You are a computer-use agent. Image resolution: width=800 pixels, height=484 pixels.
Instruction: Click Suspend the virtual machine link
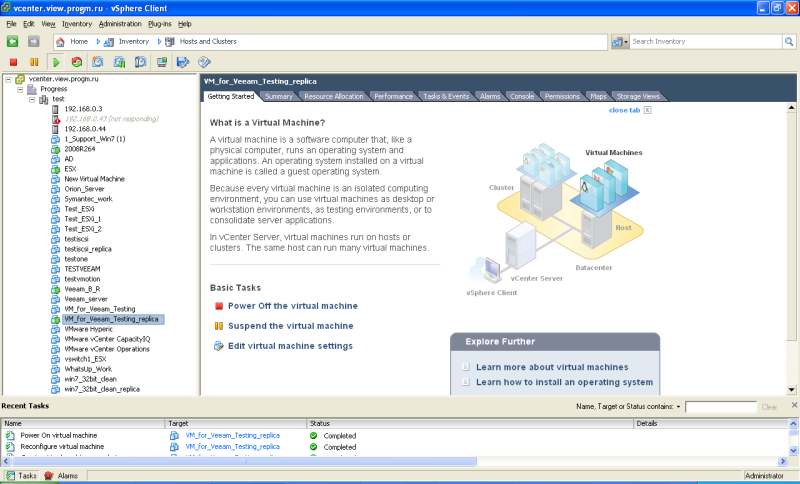pos(290,326)
